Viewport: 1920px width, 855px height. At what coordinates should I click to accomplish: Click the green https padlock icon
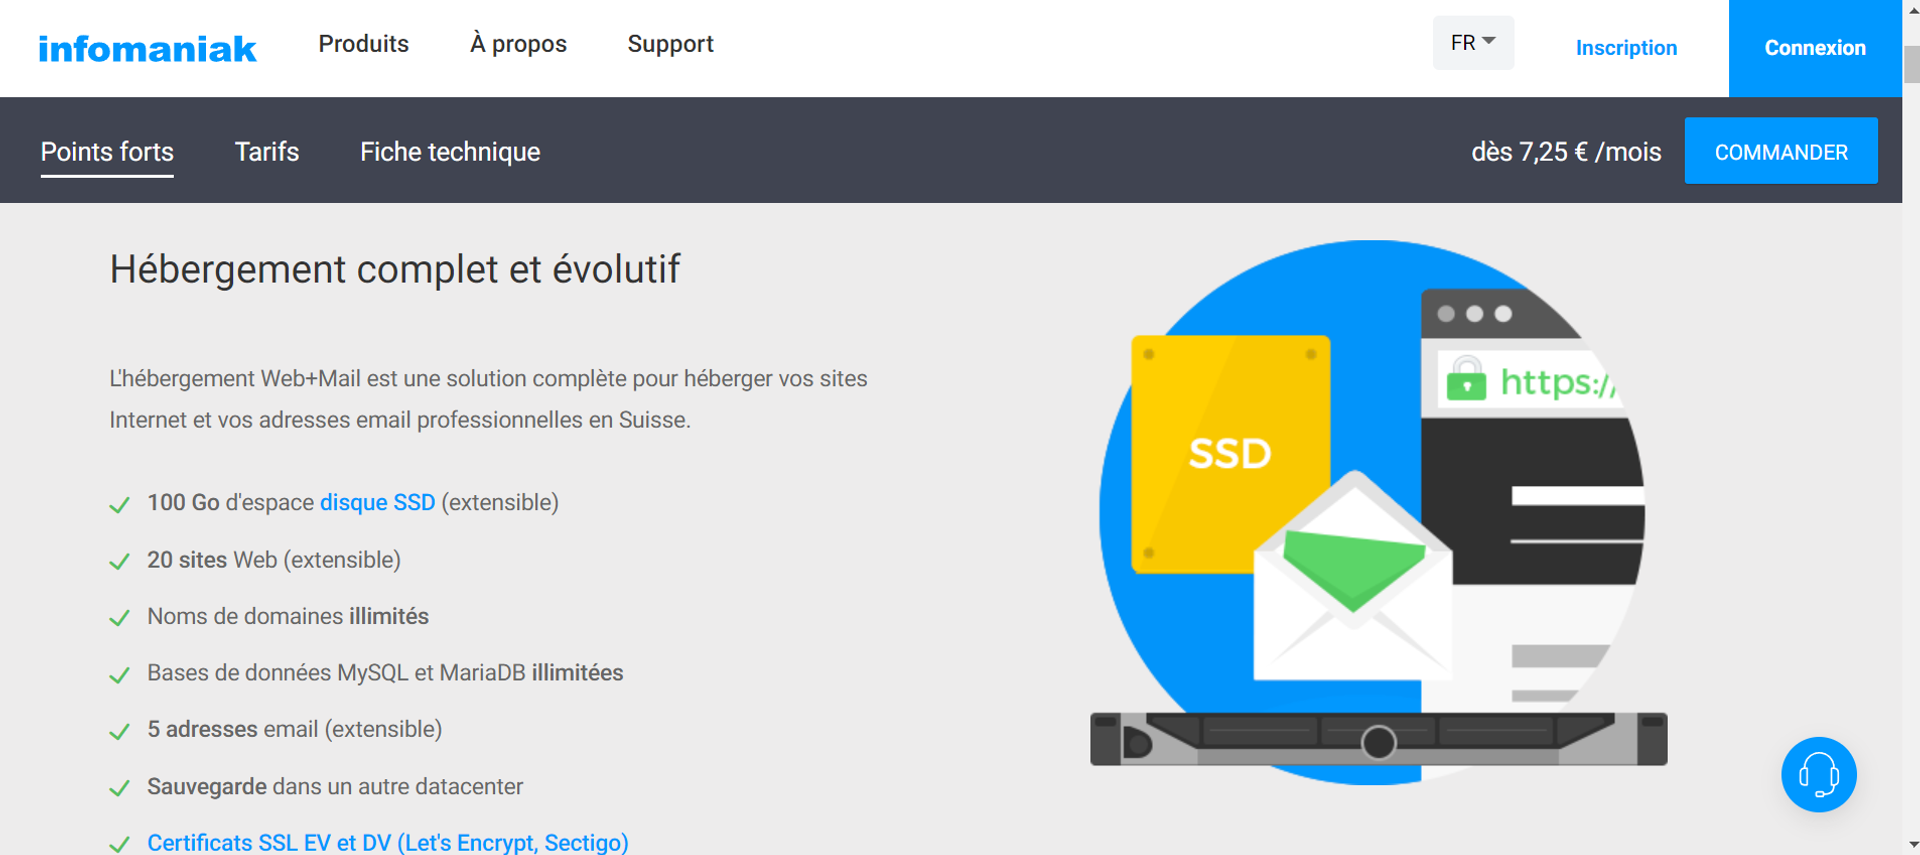1466,381
